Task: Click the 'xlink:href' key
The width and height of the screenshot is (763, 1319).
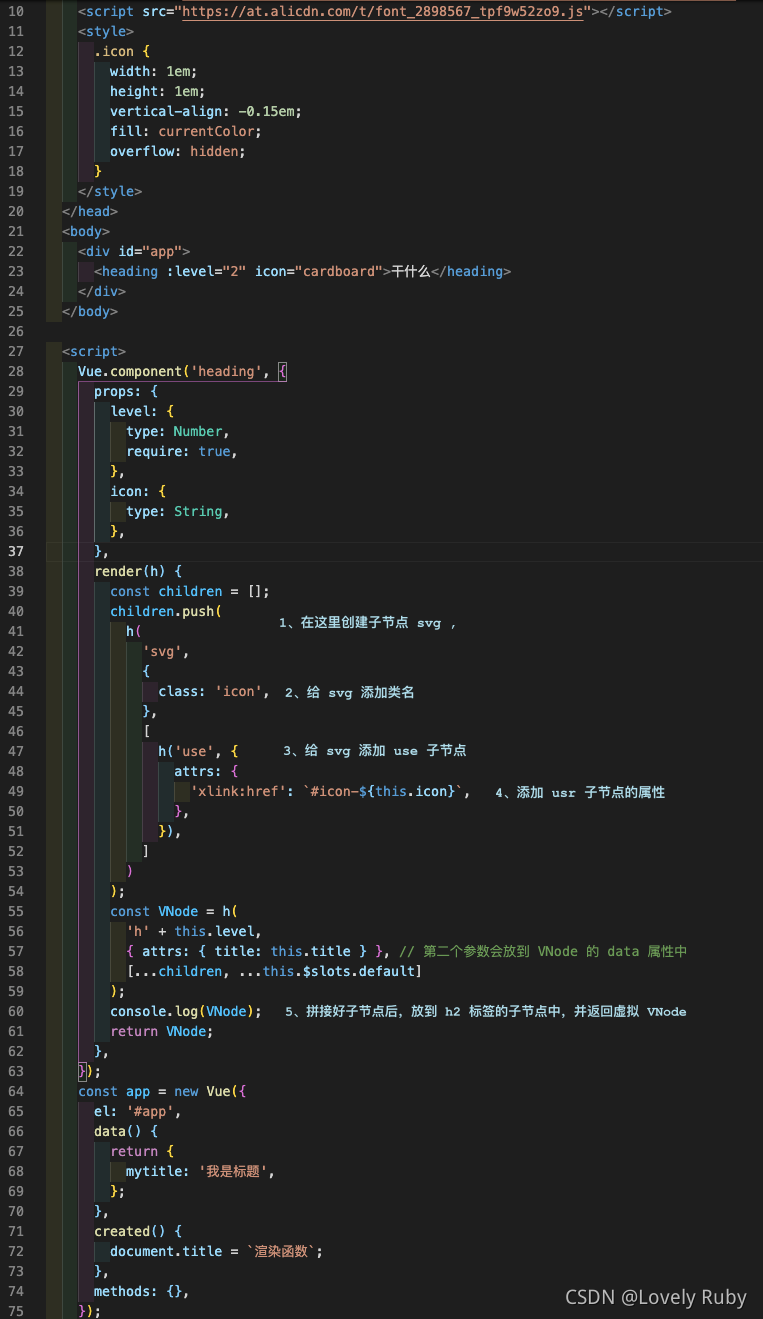Action: (238, 791)
